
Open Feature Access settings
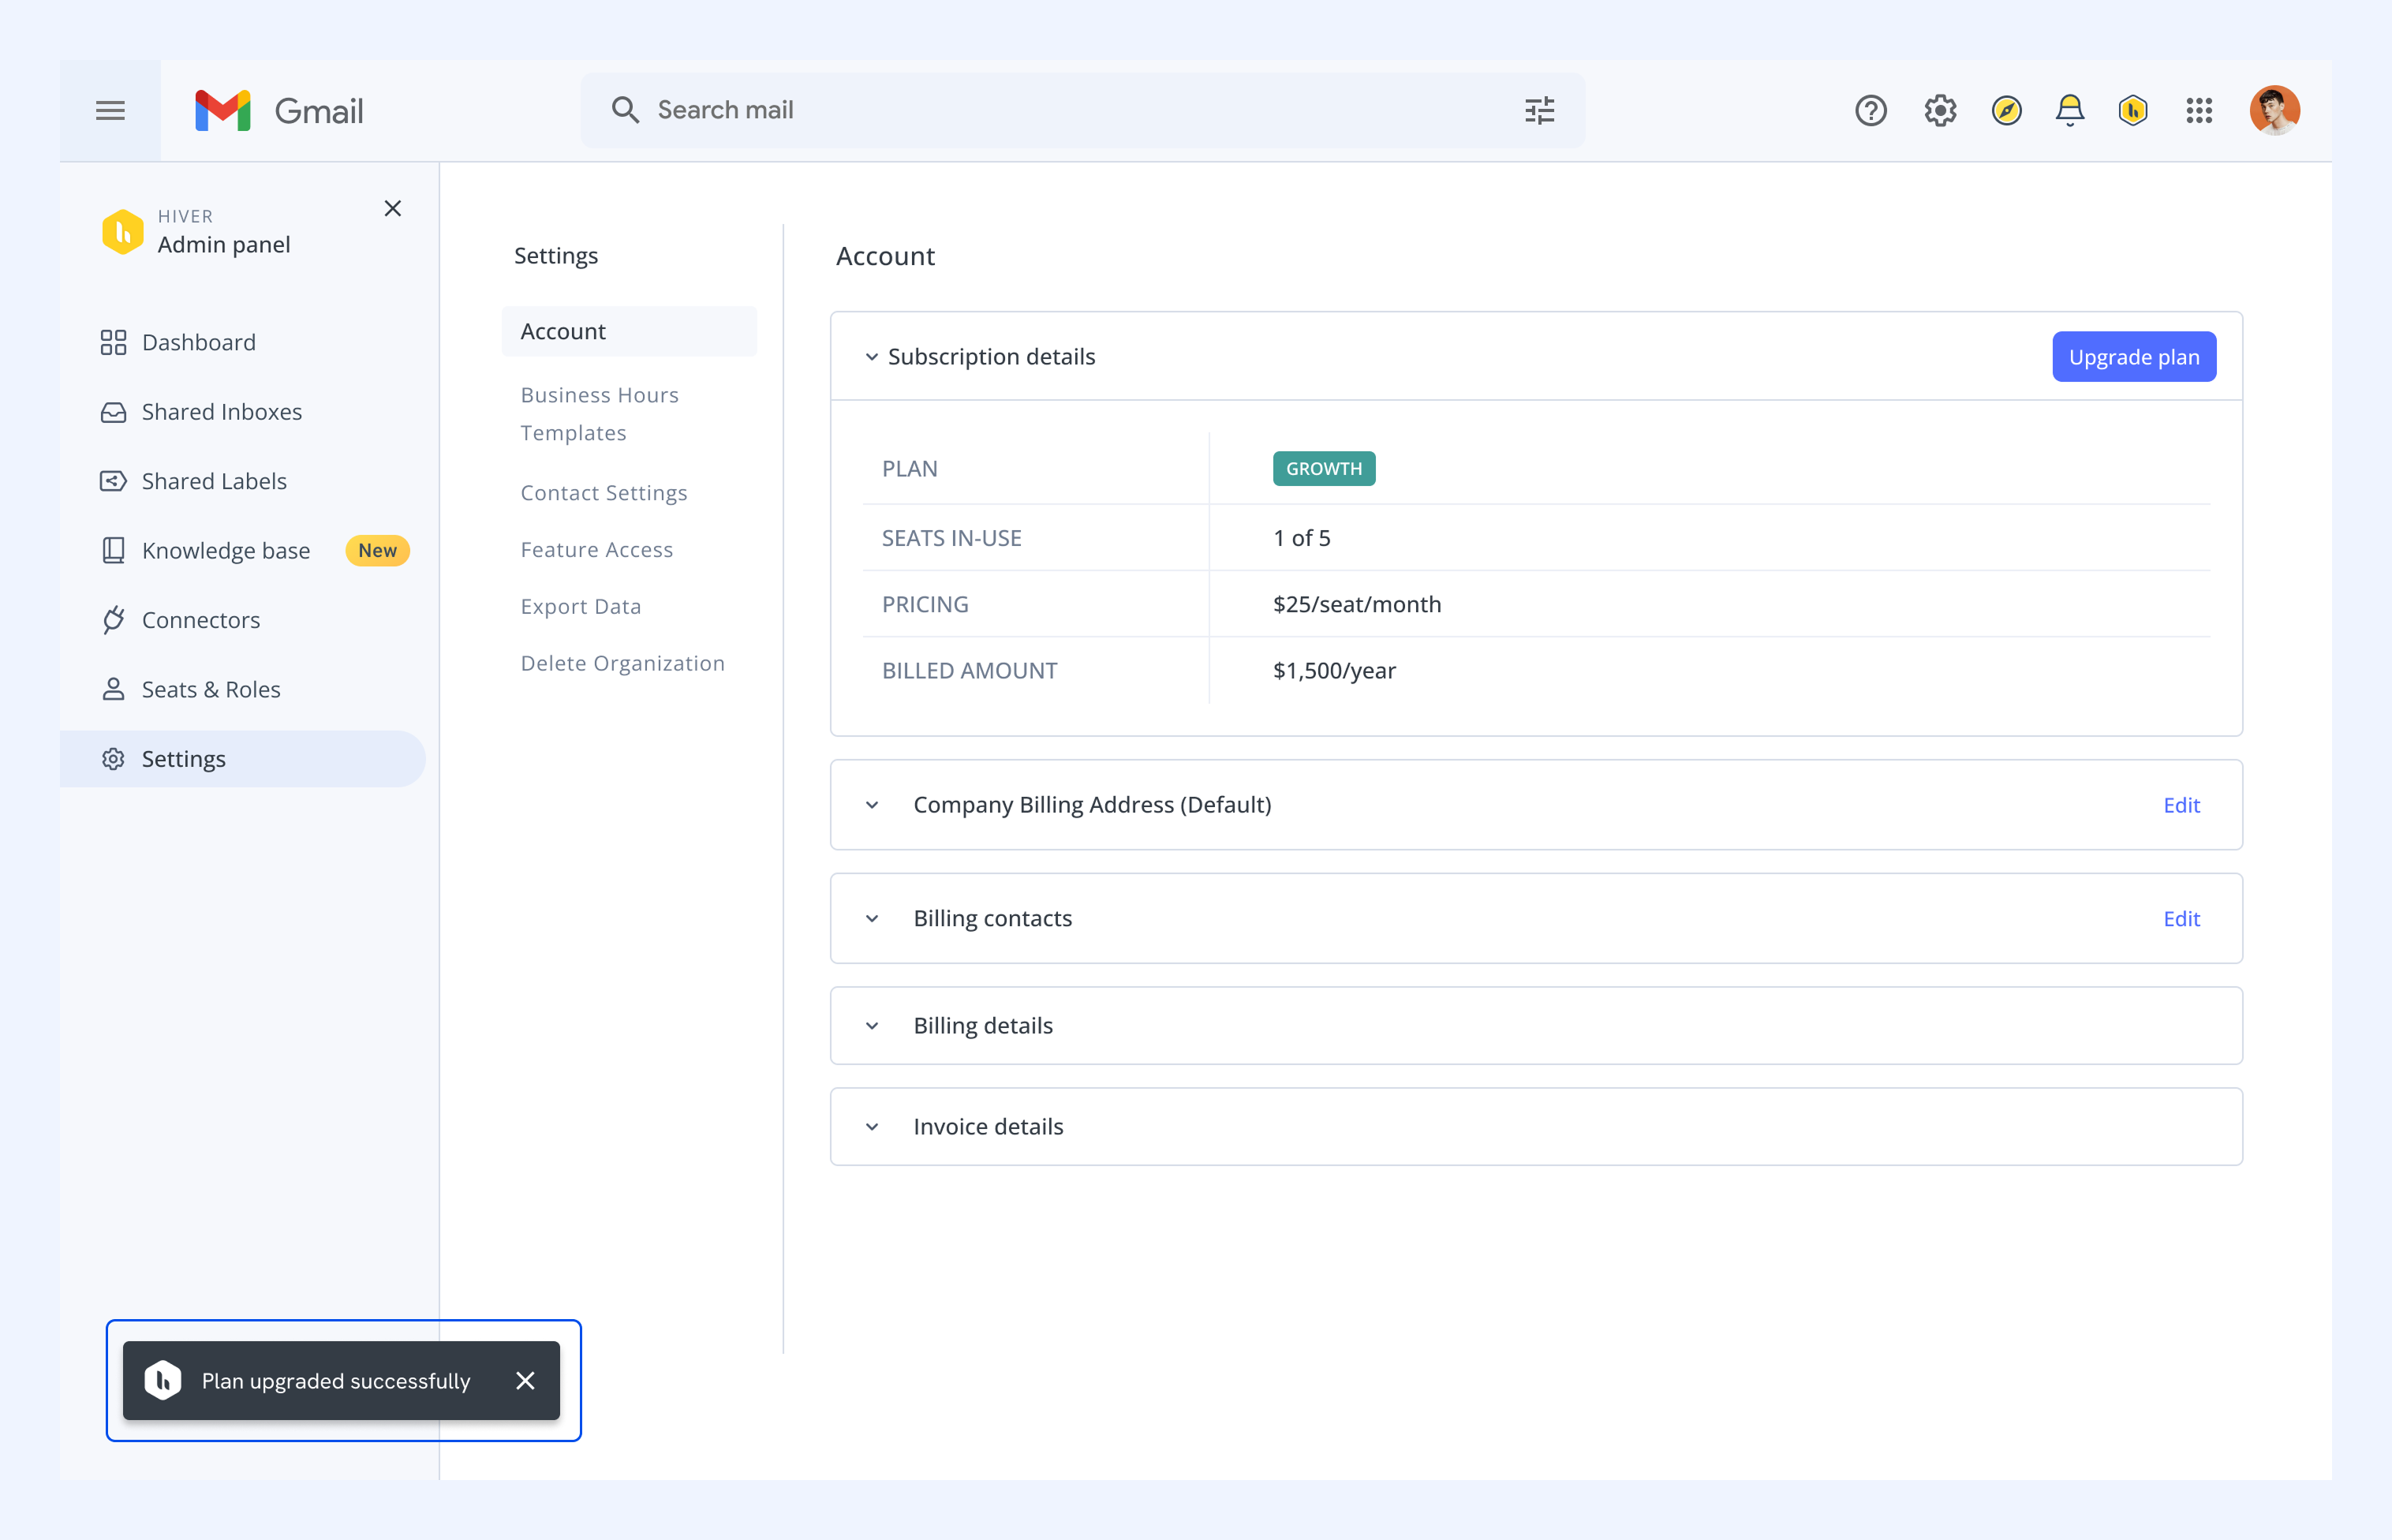click(597, 549)
